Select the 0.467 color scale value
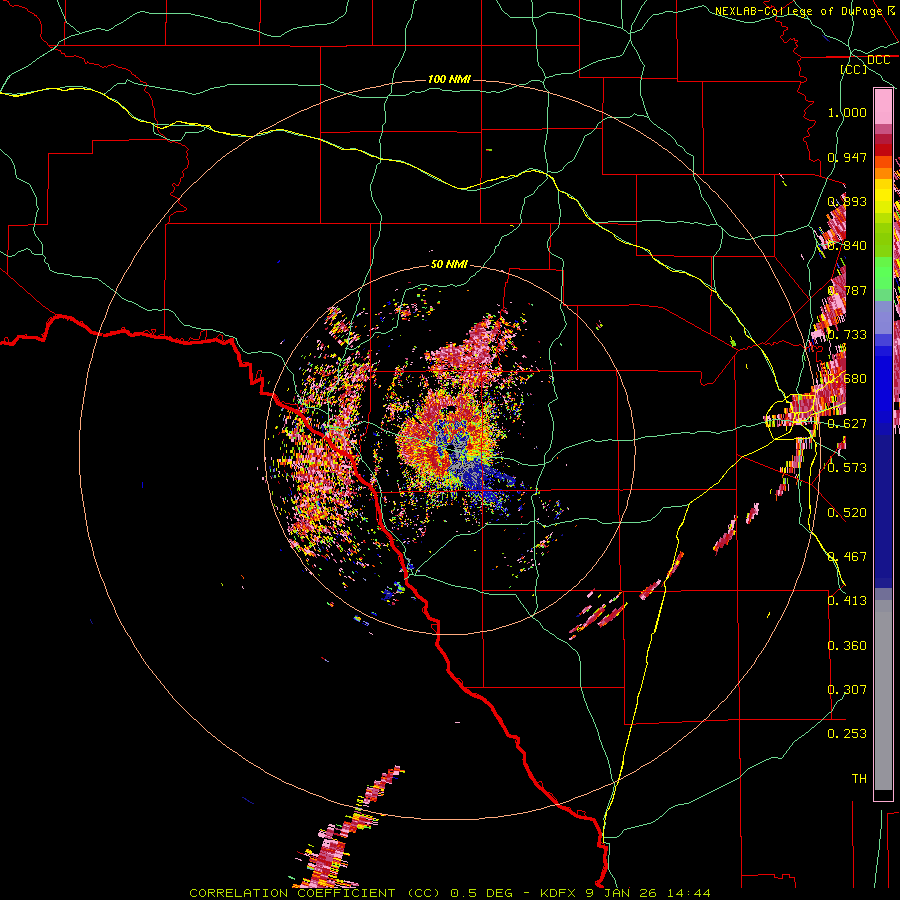 pyautogui.click(x=847, y=557)
